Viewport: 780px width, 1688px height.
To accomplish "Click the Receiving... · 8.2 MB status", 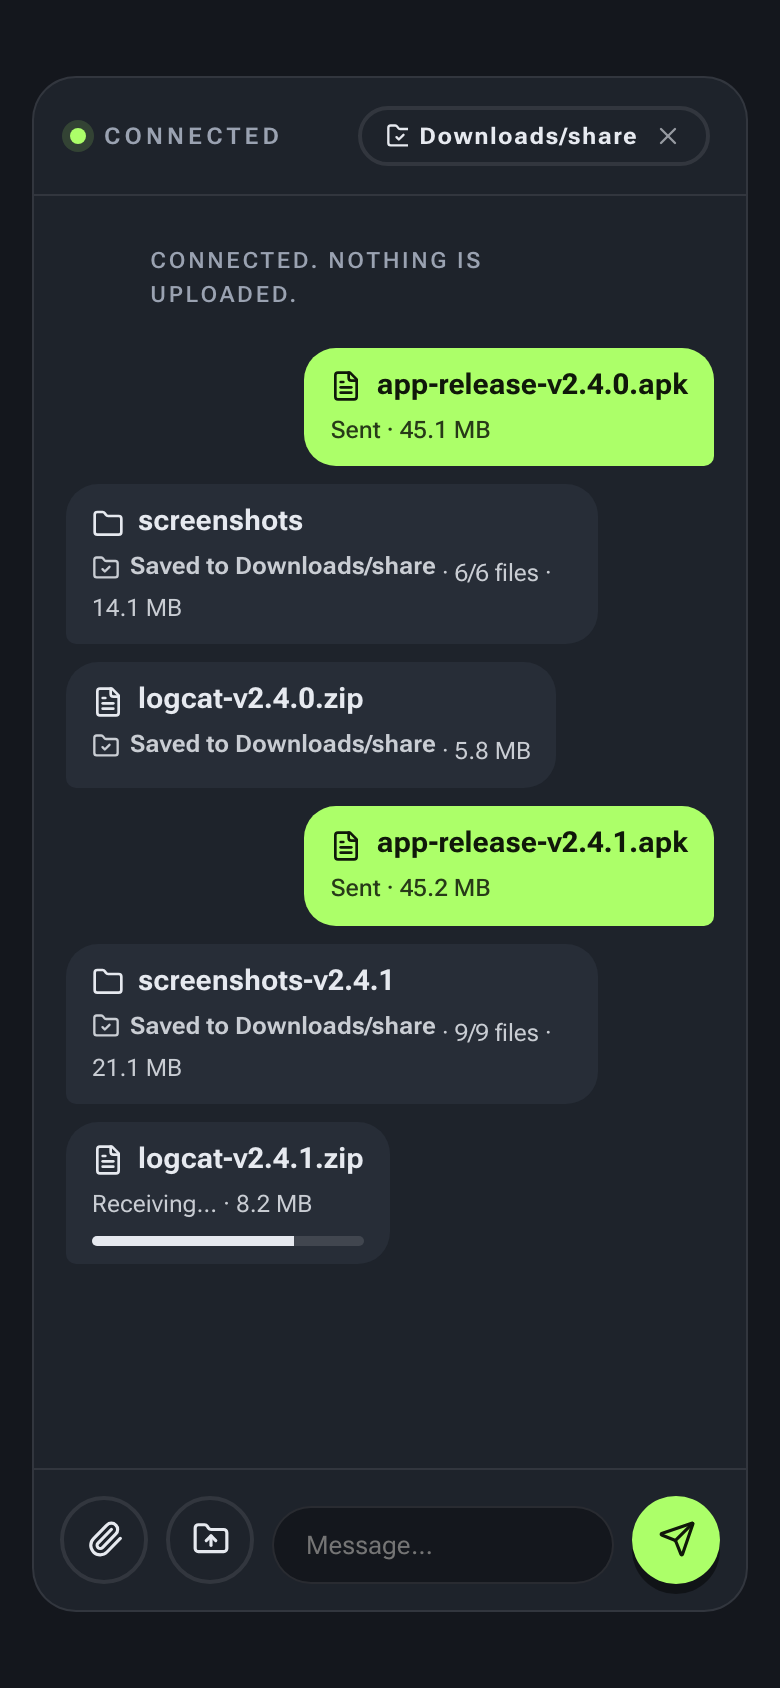I will tap(202, 1204).
